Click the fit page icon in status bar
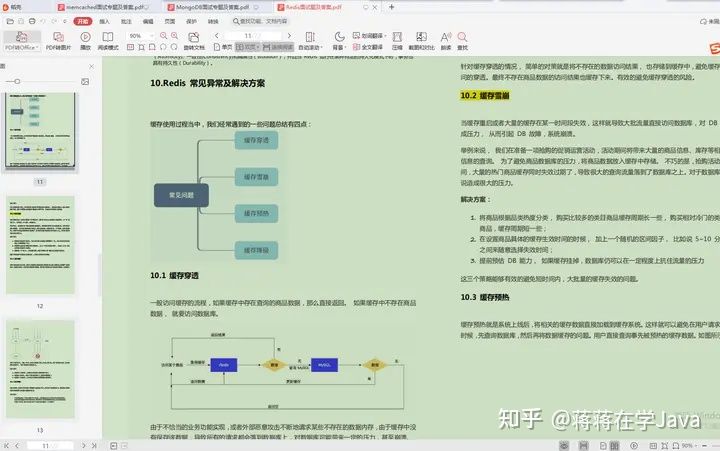This screenshot has height=451, width=720. (x=664, y=445)
